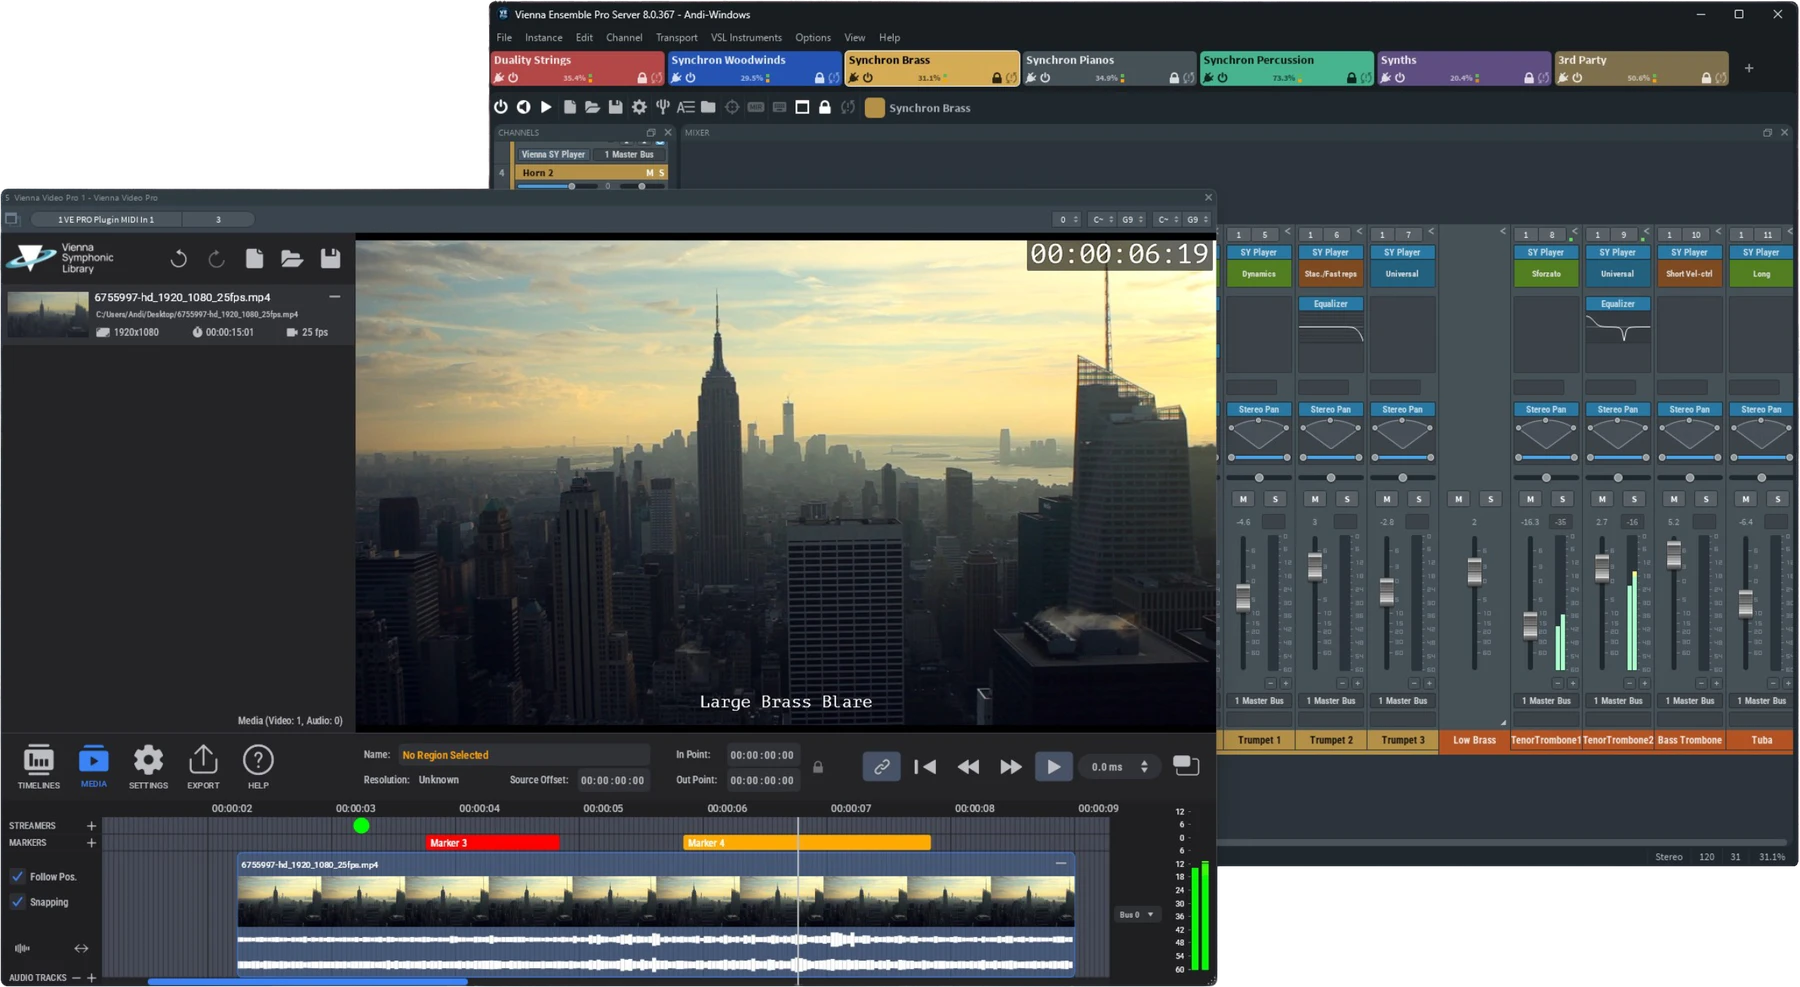The height and width of the screenshot is (987, 1800).
Task: Open Vienna Video Pro Settings gear
Action: click(x=148, y=767)
